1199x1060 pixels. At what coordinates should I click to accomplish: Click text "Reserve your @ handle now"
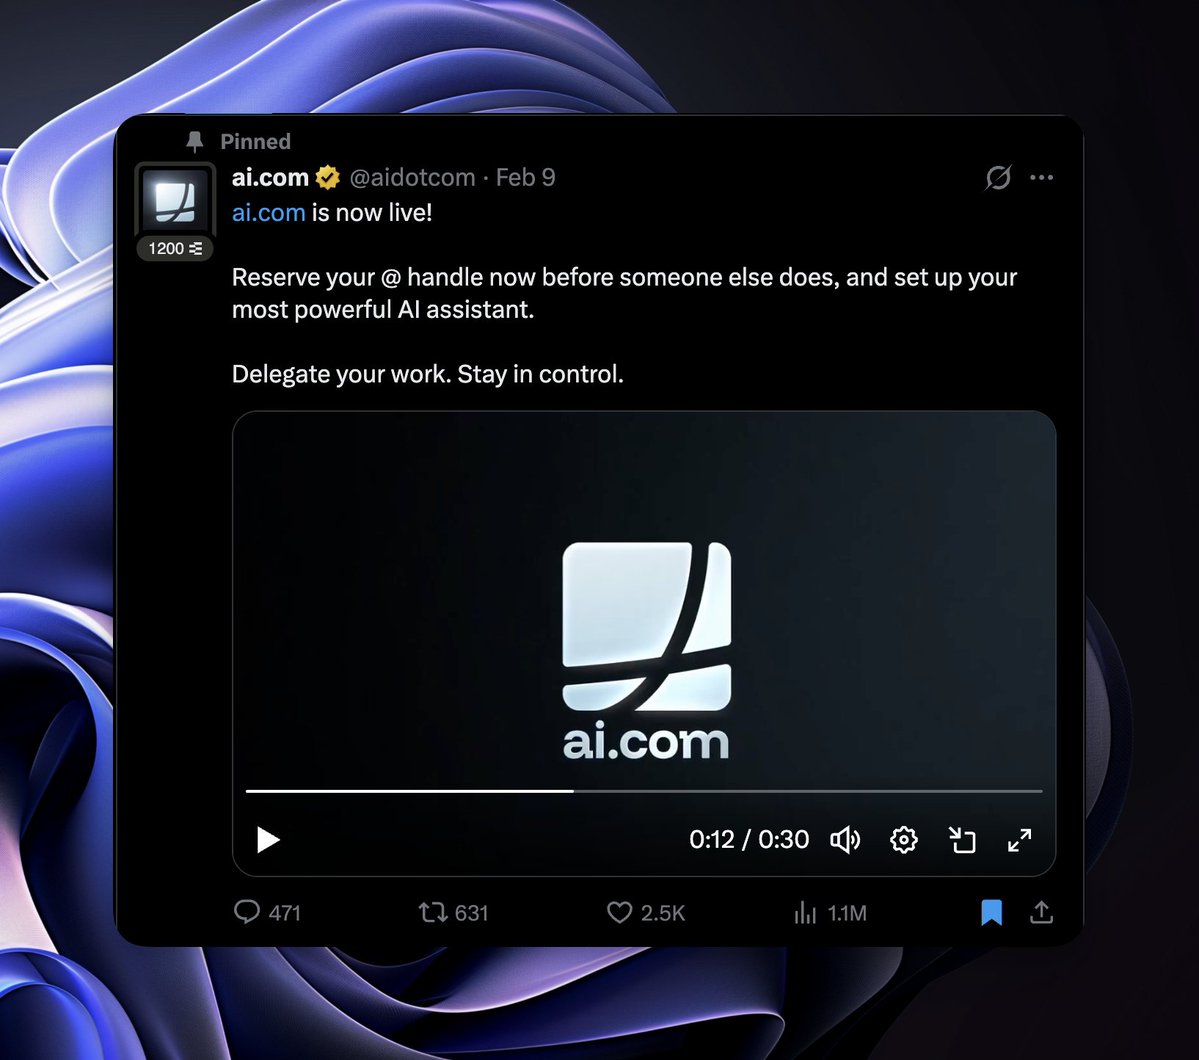383,277
